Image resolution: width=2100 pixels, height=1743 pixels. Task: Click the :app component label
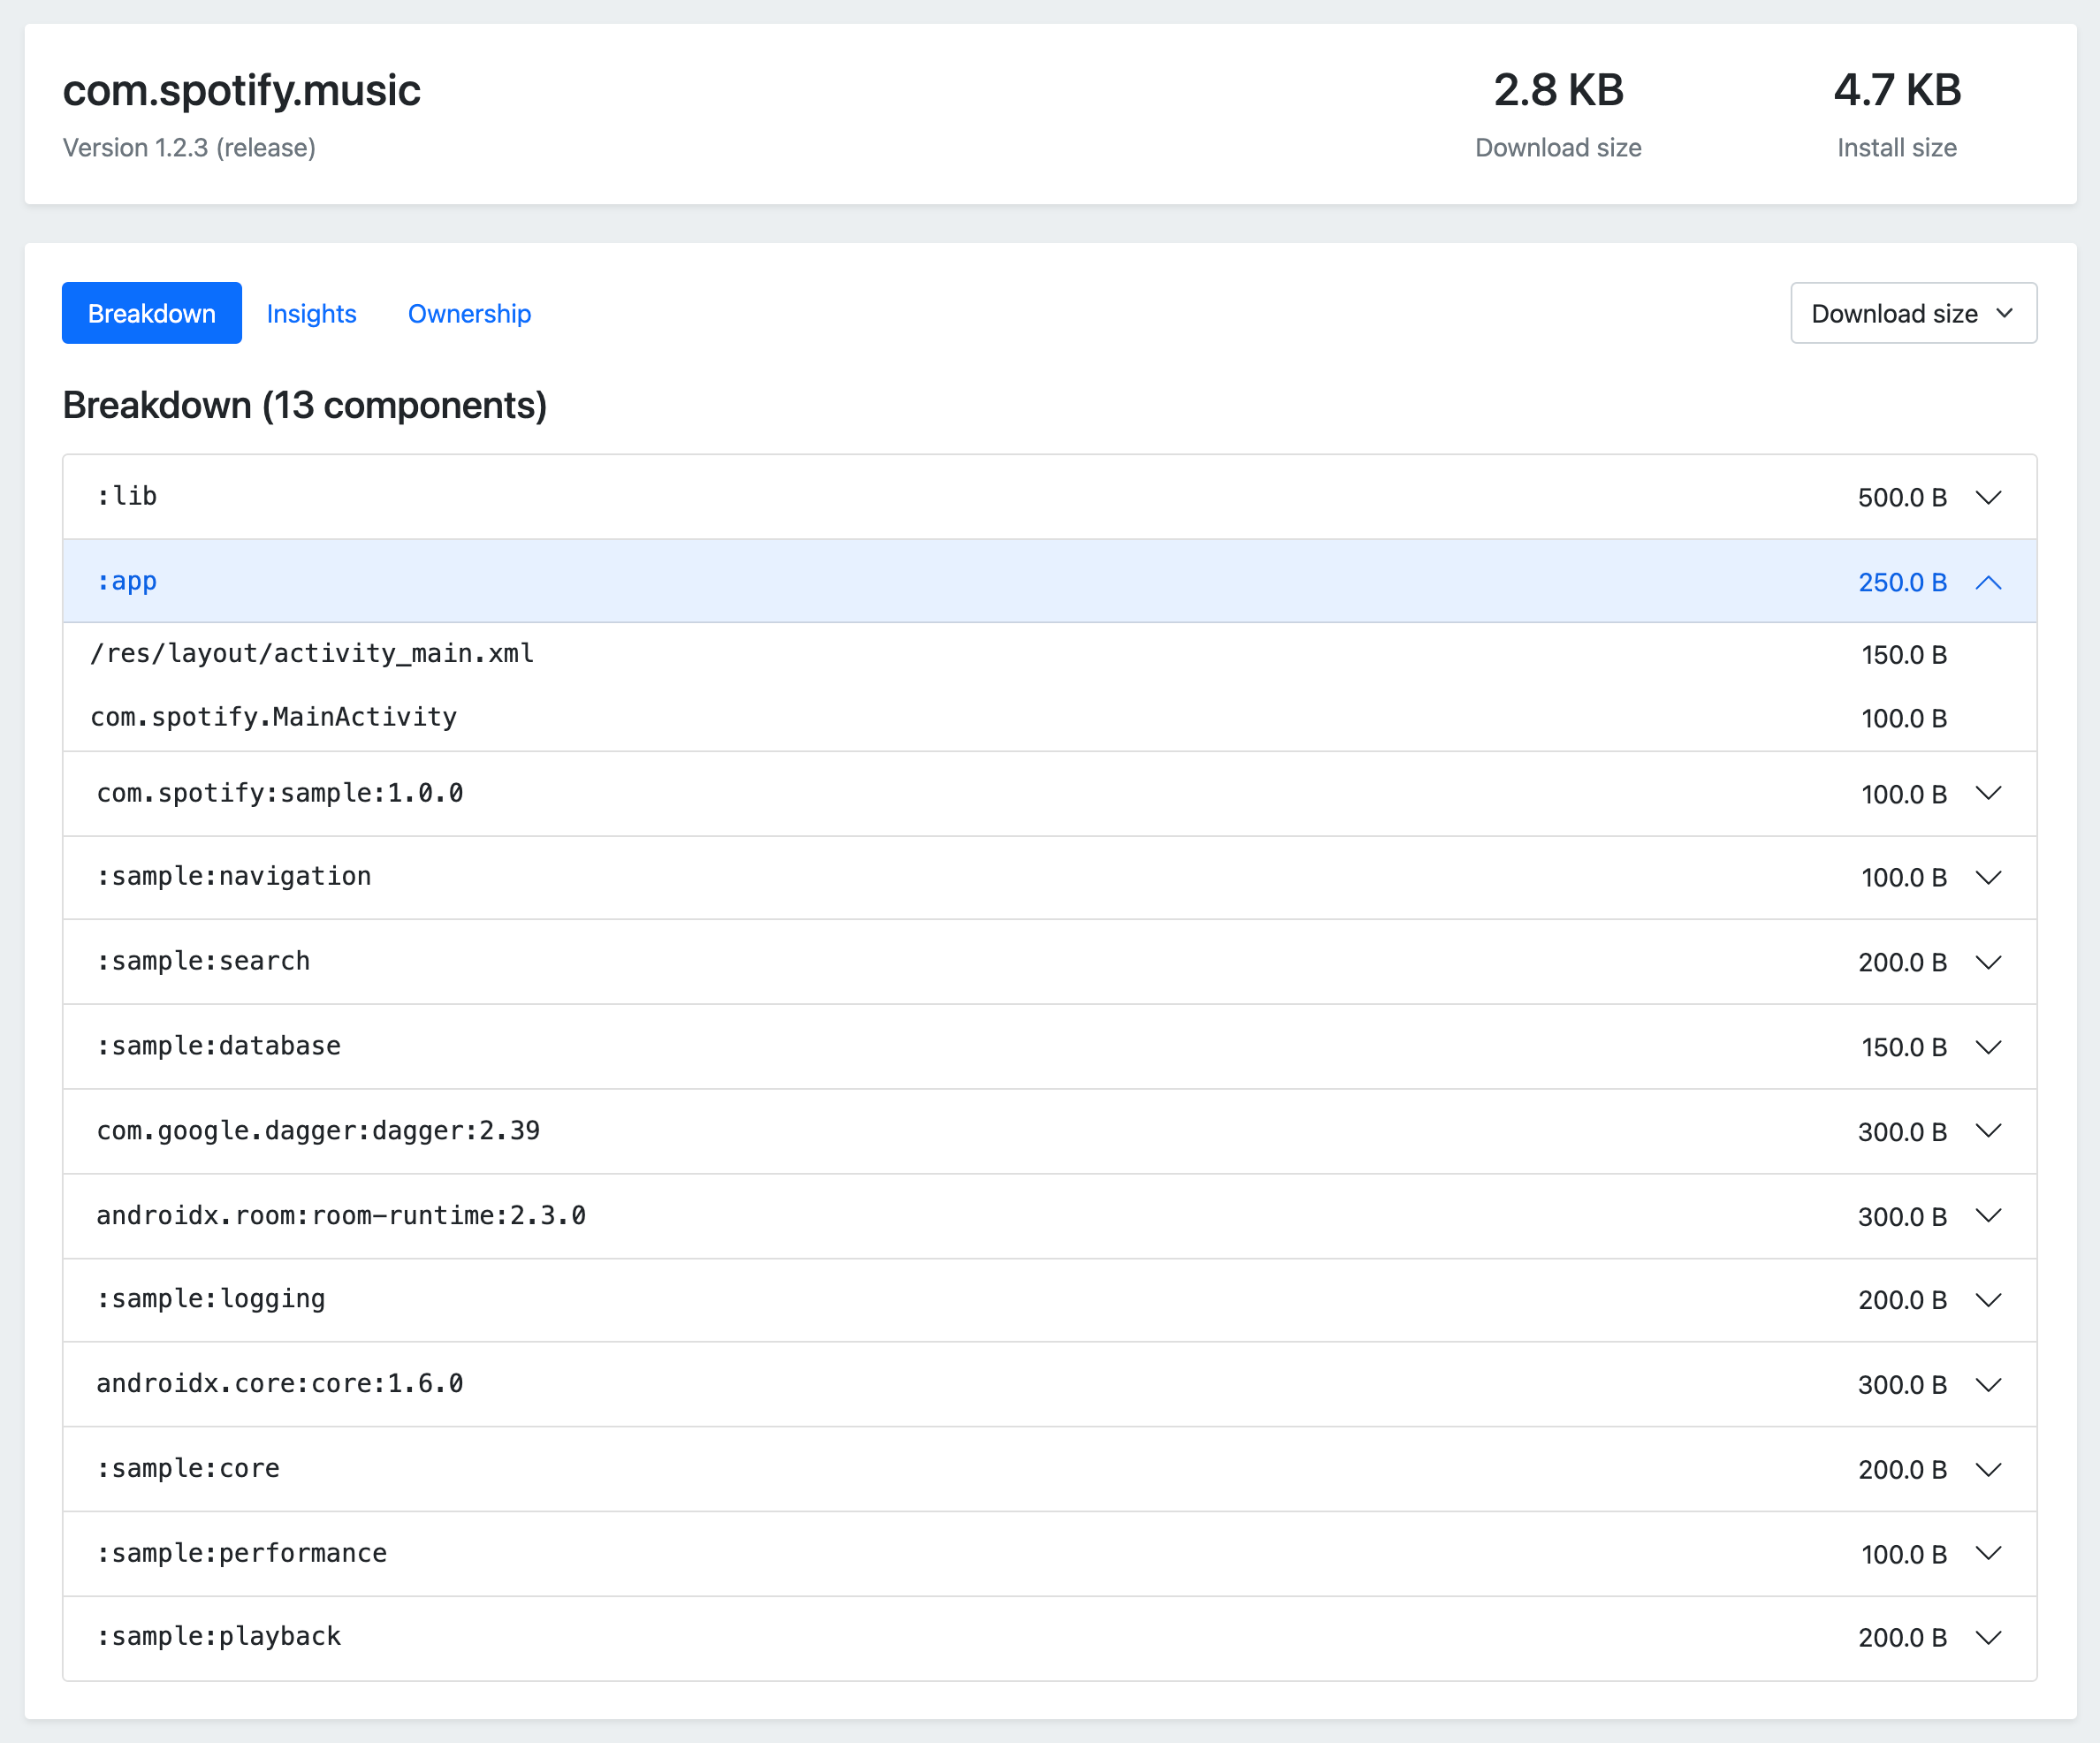coord(127,582)
